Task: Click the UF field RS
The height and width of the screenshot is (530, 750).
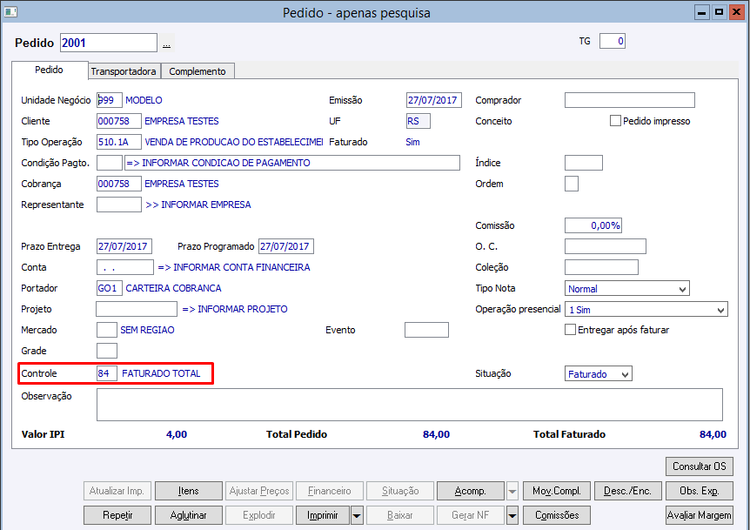Action: [418, 121]
